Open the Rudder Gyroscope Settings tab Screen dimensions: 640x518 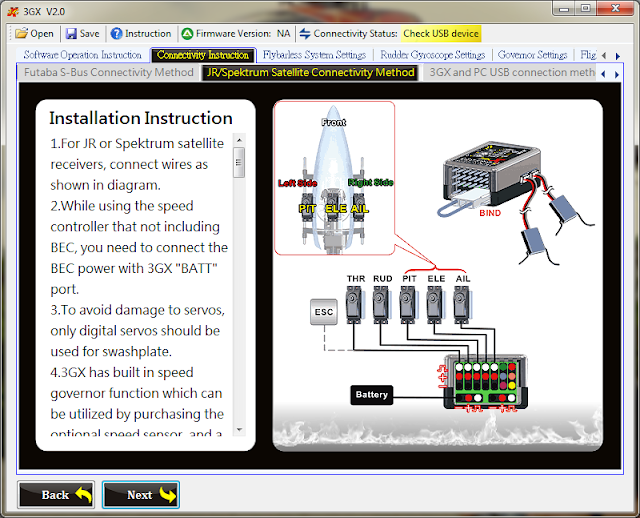tap(433, 55)
